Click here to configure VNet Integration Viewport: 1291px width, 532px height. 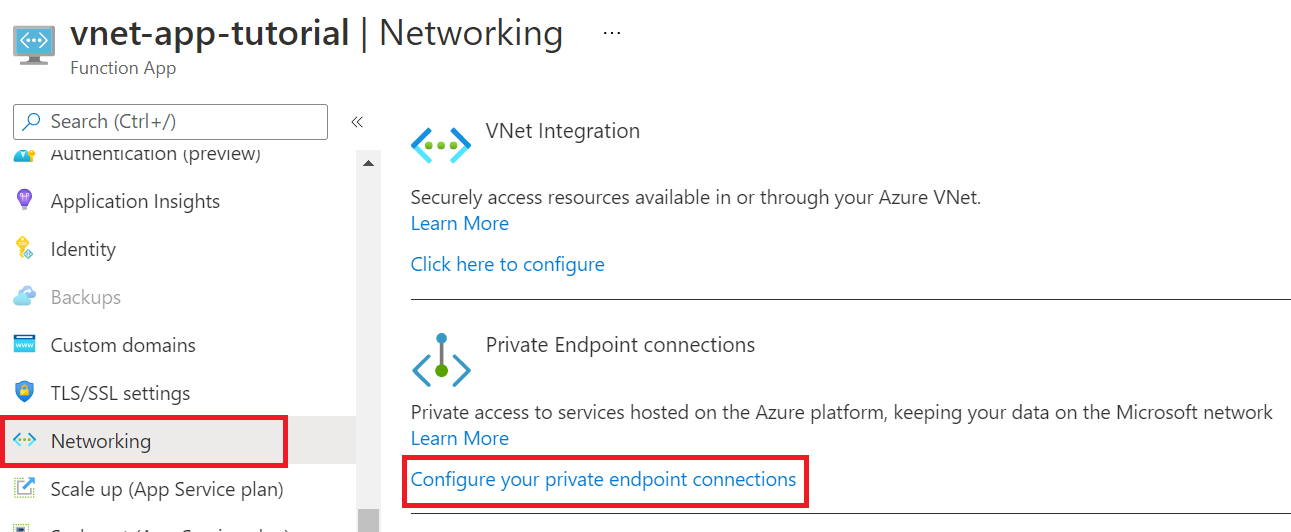507,264
